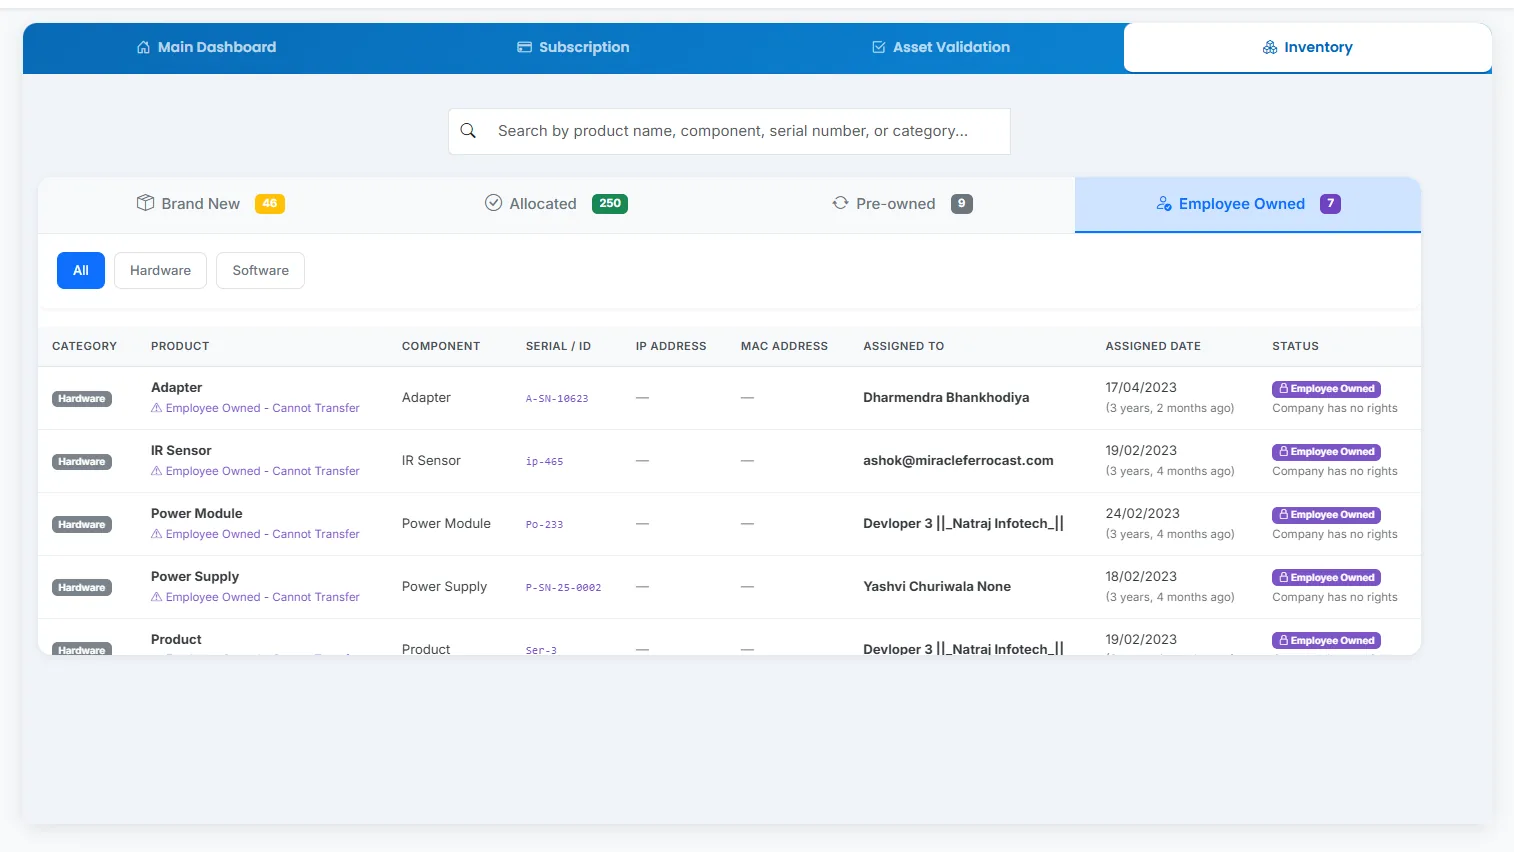Switch to the Subscription tab
The height and width of the screenshot is (852, 1514).
[573, 47]
